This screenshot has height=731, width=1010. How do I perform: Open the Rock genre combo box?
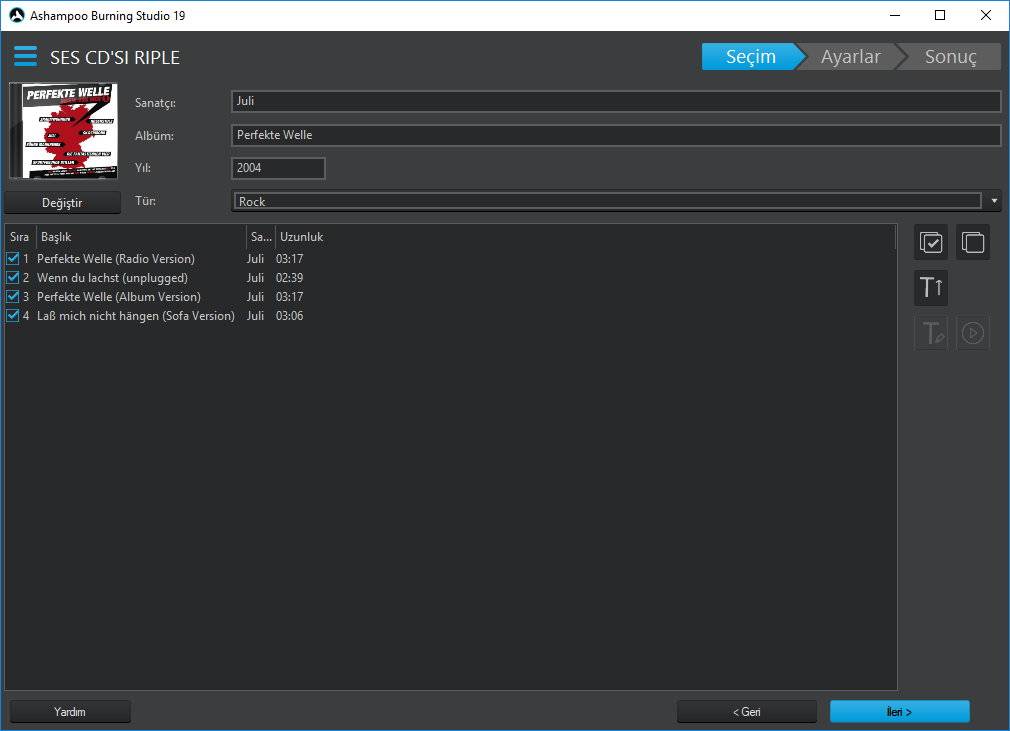[x=607, y=201]
